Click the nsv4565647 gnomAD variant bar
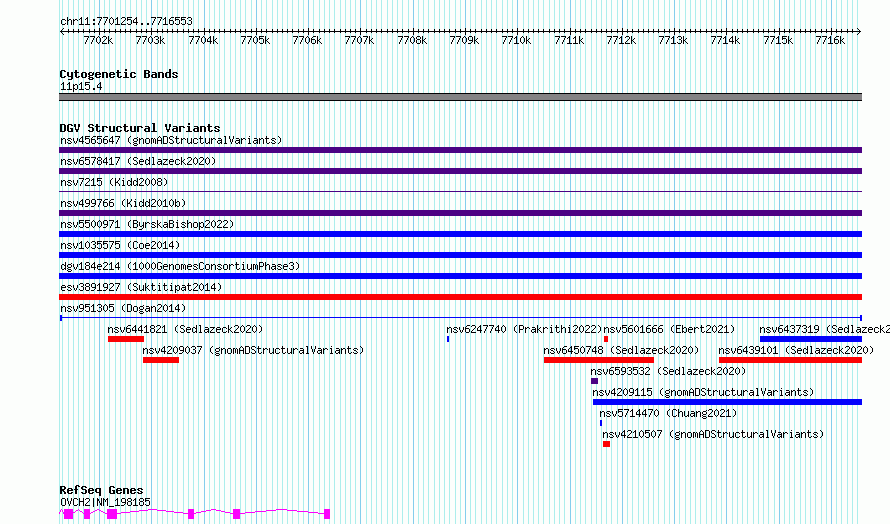 pos(460,150)
